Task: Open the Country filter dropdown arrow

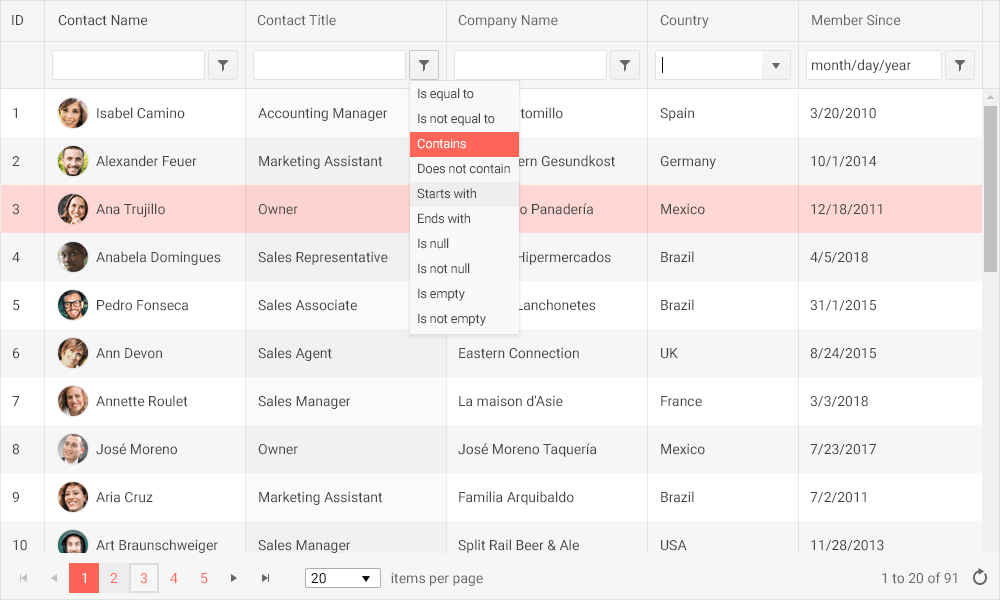Action: [x=775, y=64]
